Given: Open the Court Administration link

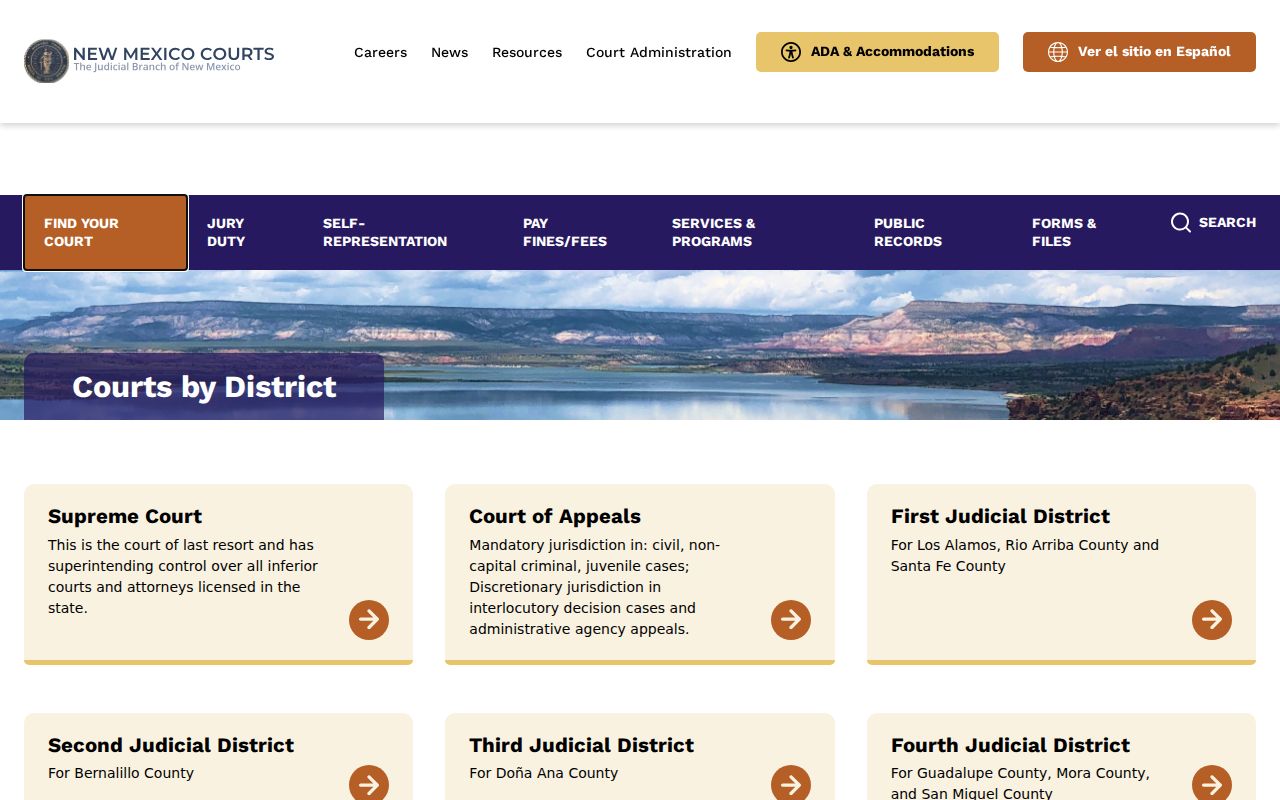Looking at the screenshot, I should (659, 52).
